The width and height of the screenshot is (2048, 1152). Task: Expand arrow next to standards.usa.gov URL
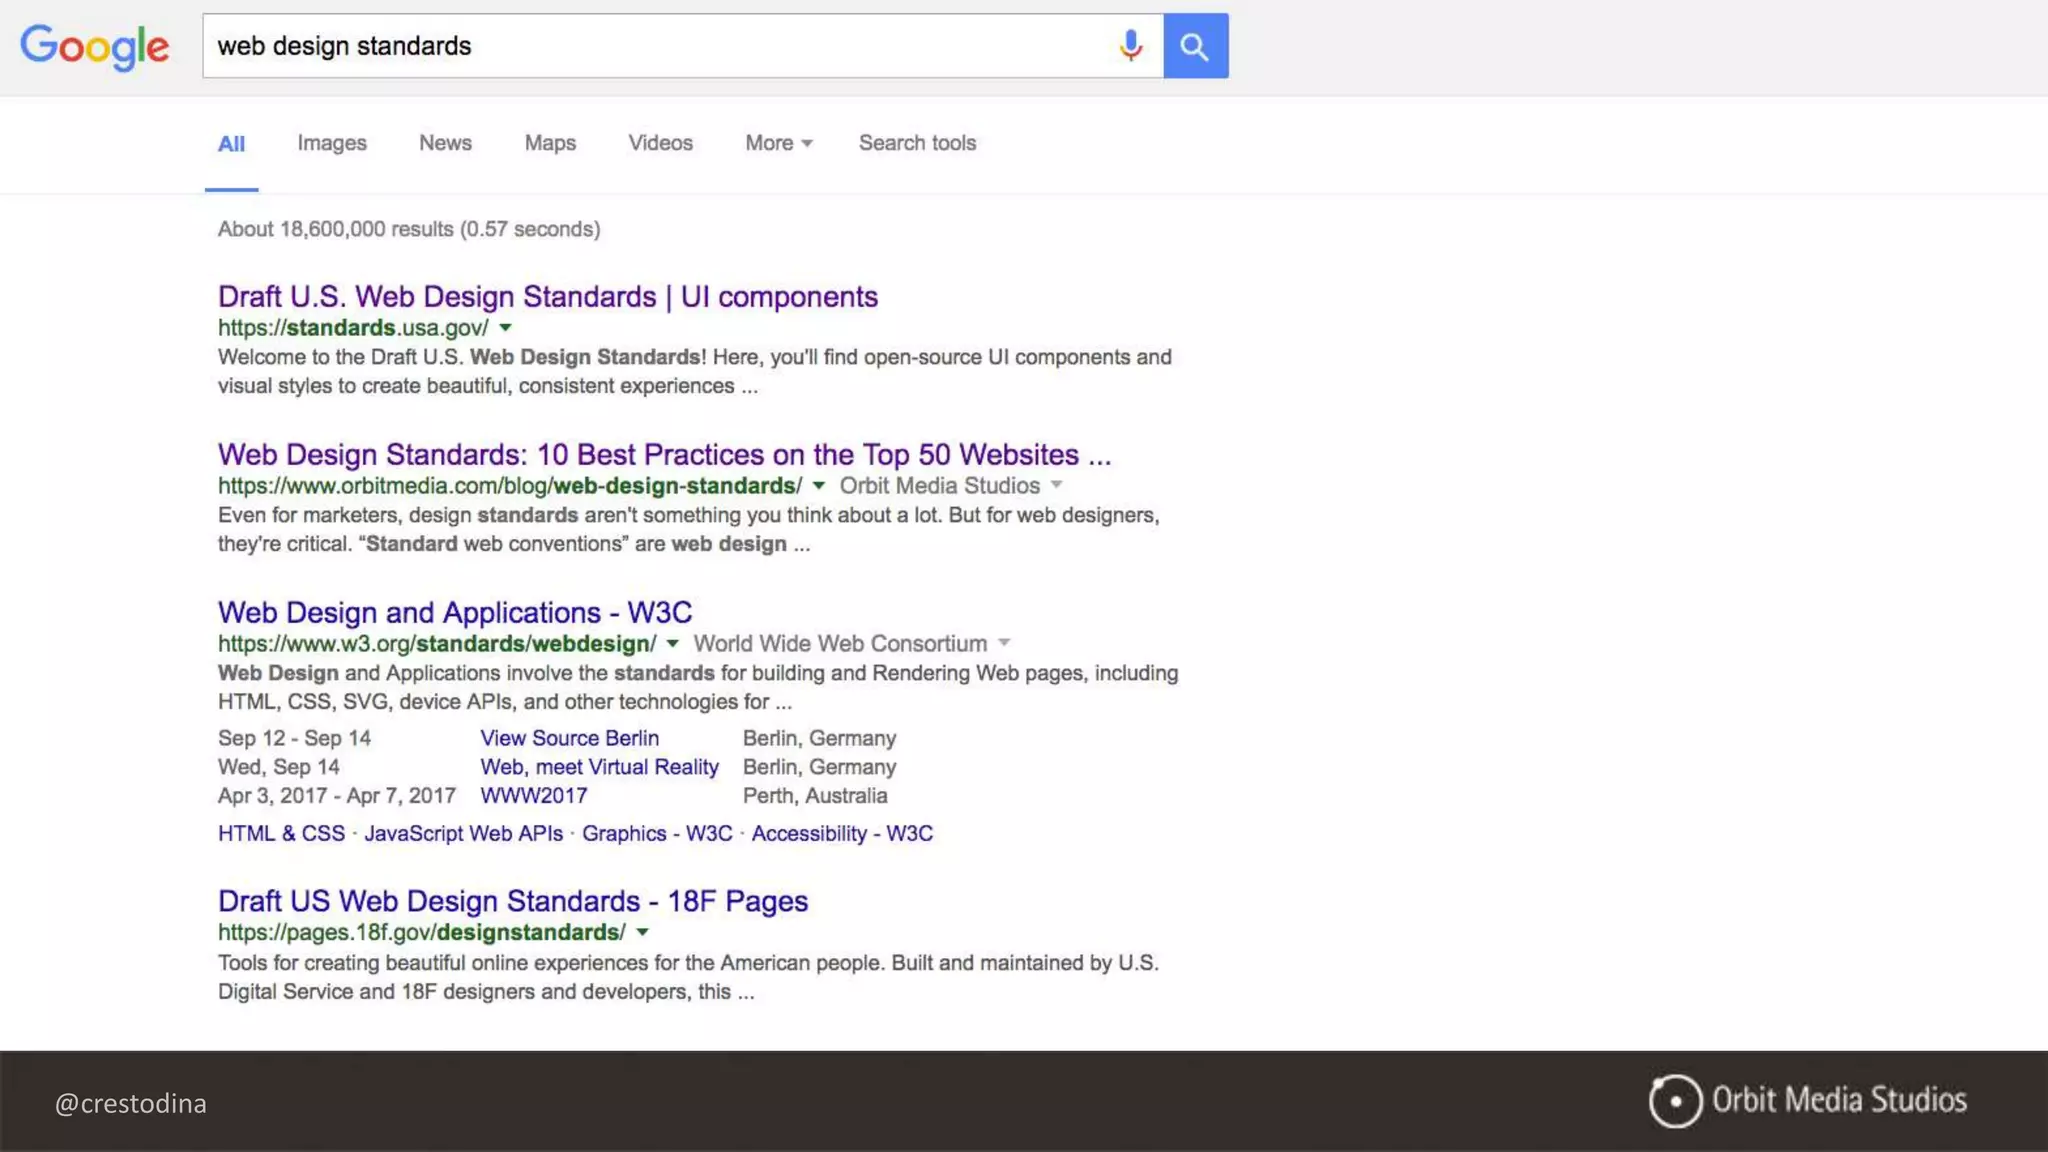click(x=505, y=328)
